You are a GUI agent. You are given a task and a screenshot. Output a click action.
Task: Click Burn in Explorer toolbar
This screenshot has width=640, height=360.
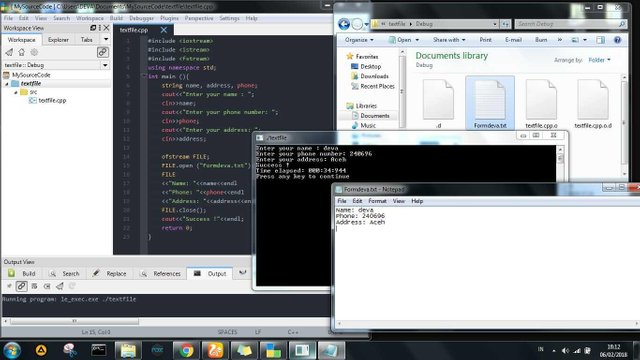[x=541, y=40]
